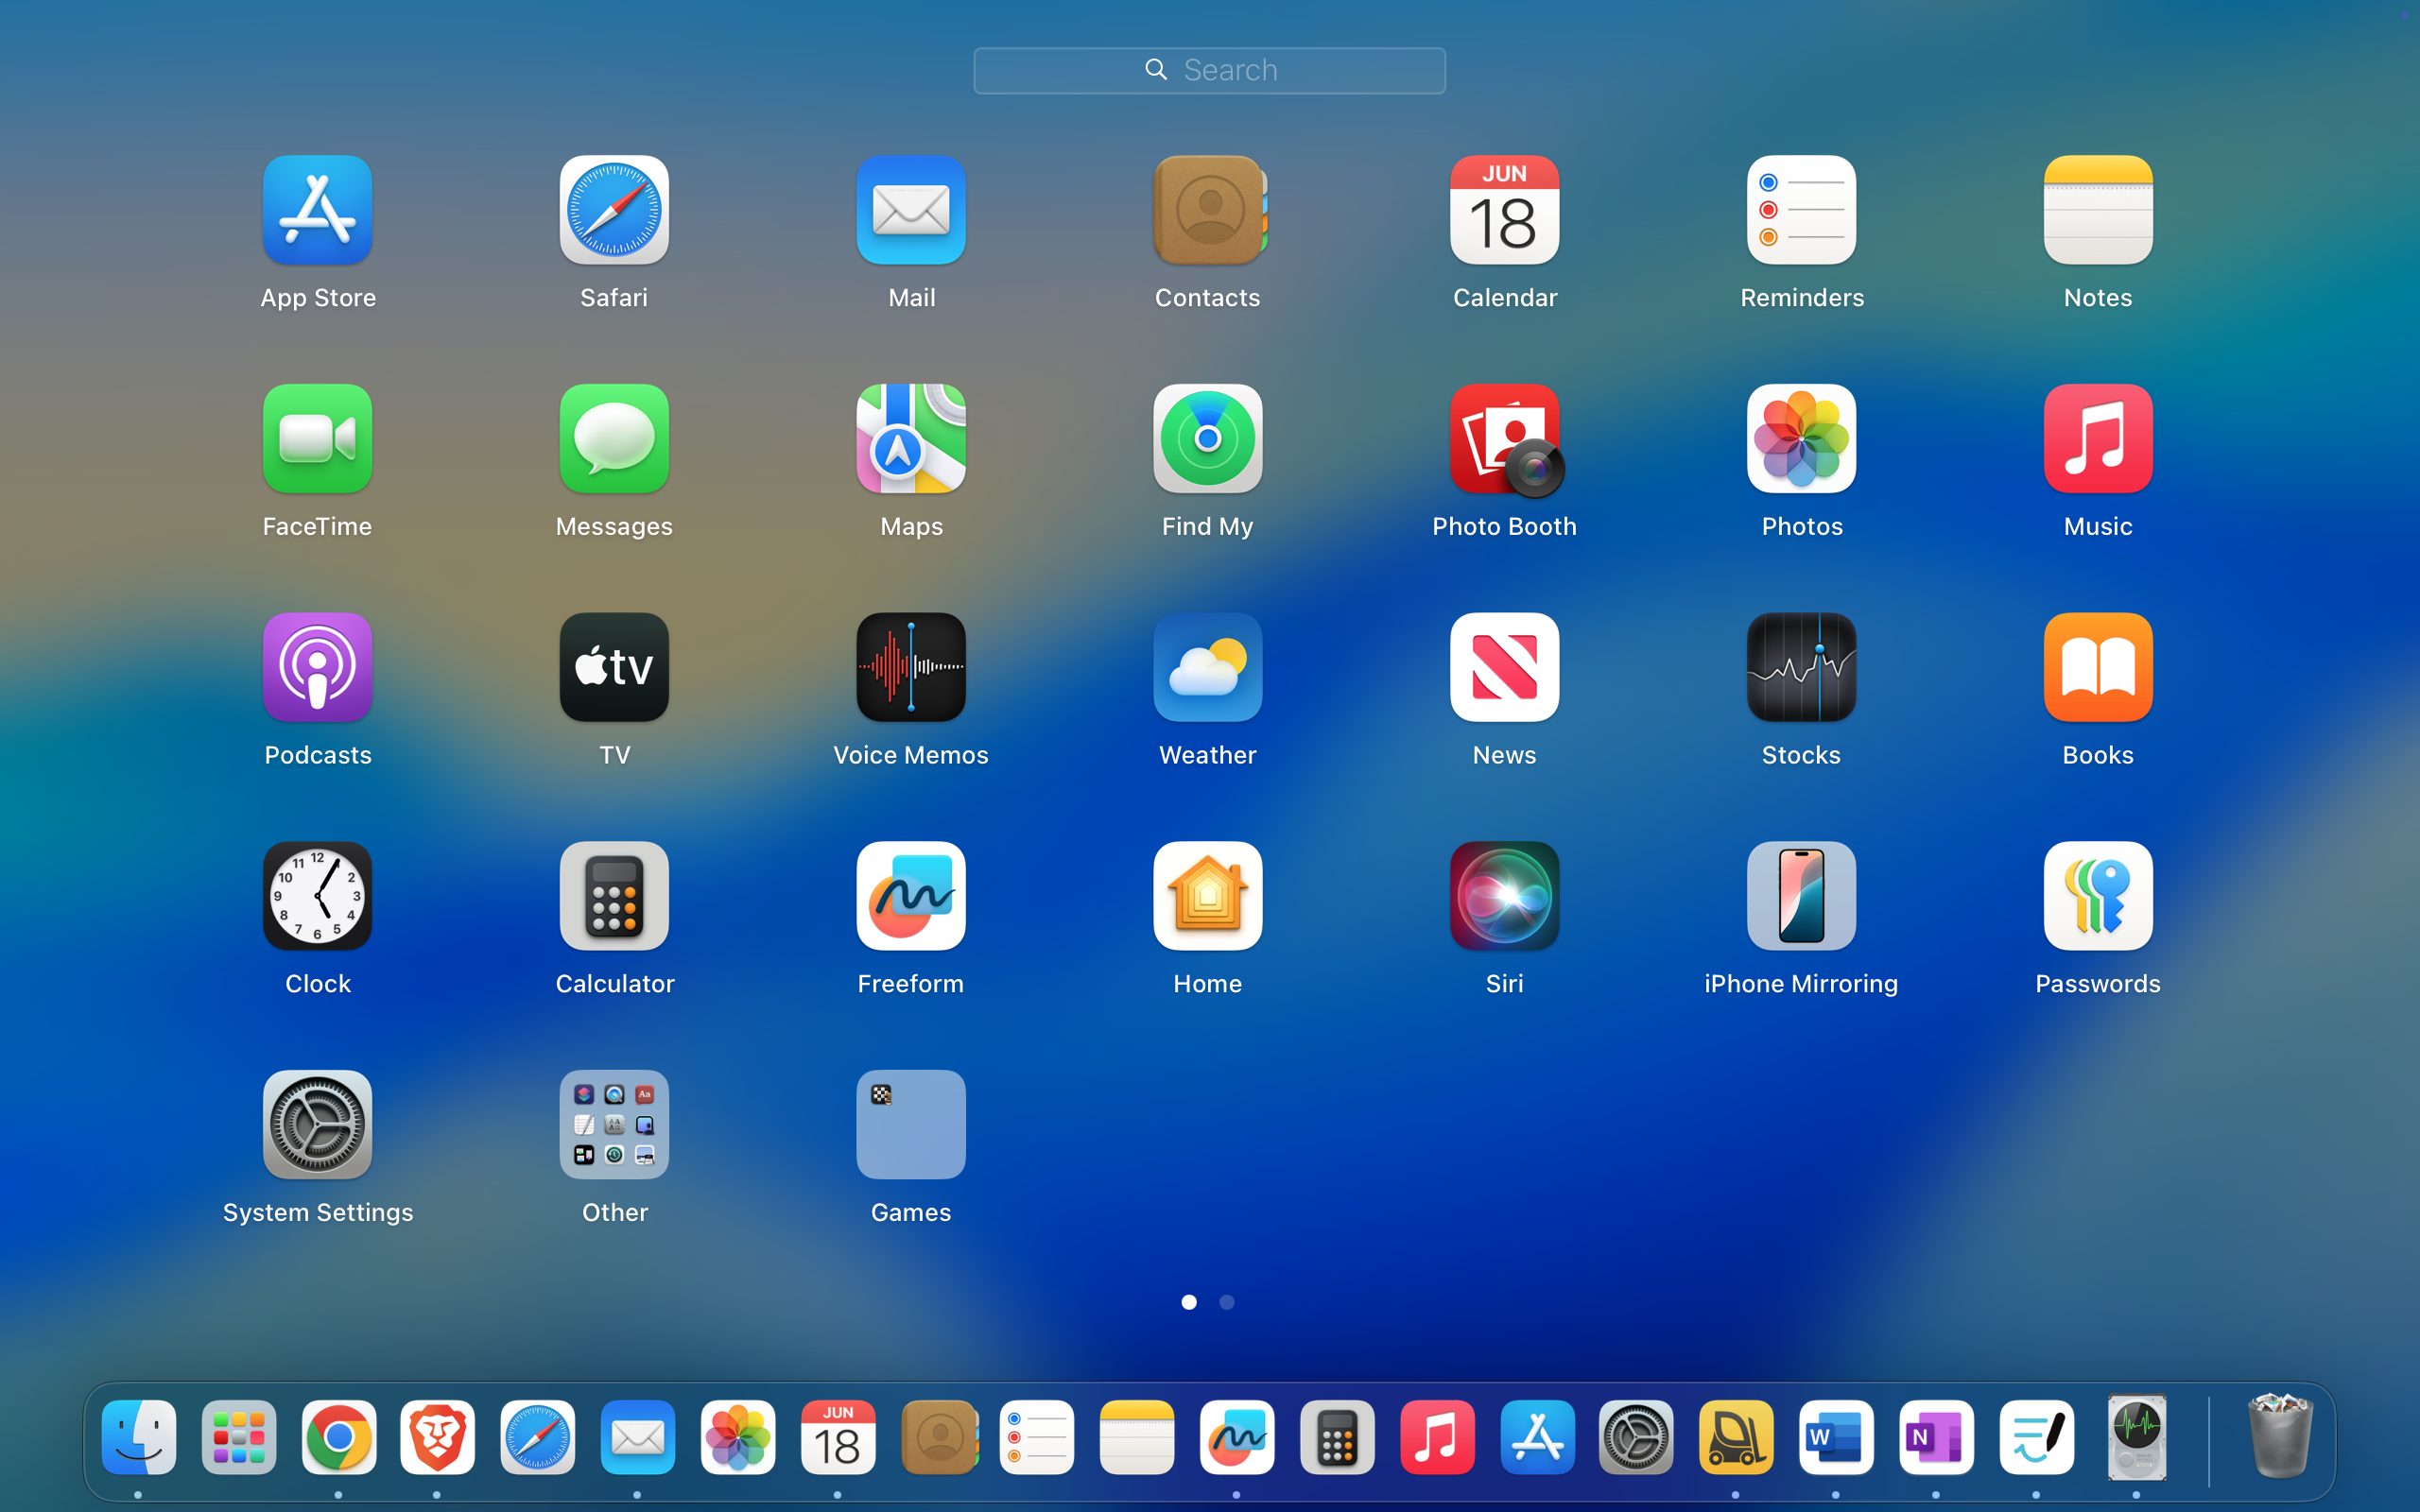Select first Launchpad page indicator dot
Screen dimensions: 2420x1512
[x=1189, y=1302]
